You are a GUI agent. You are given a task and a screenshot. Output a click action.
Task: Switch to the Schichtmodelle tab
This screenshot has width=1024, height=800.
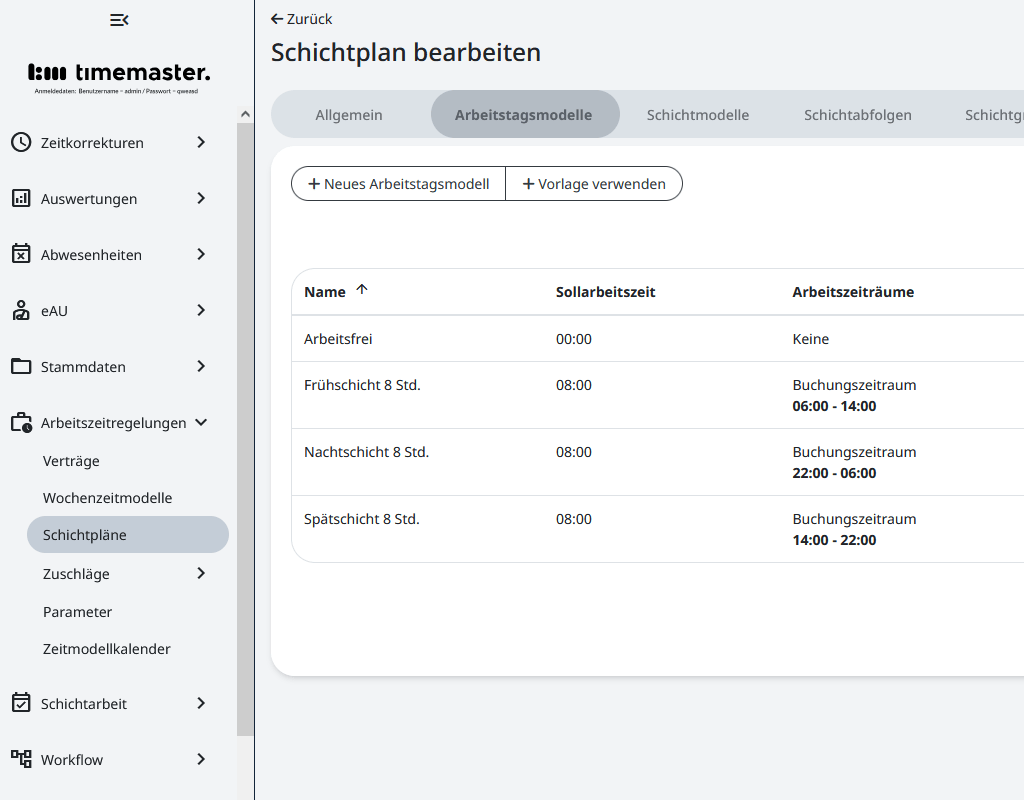pos(697,115)
